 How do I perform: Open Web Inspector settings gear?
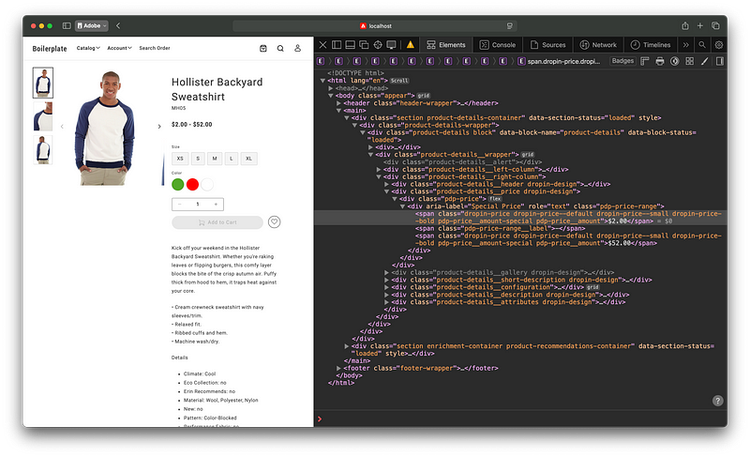pyautogui.click(x=718, y=45)
